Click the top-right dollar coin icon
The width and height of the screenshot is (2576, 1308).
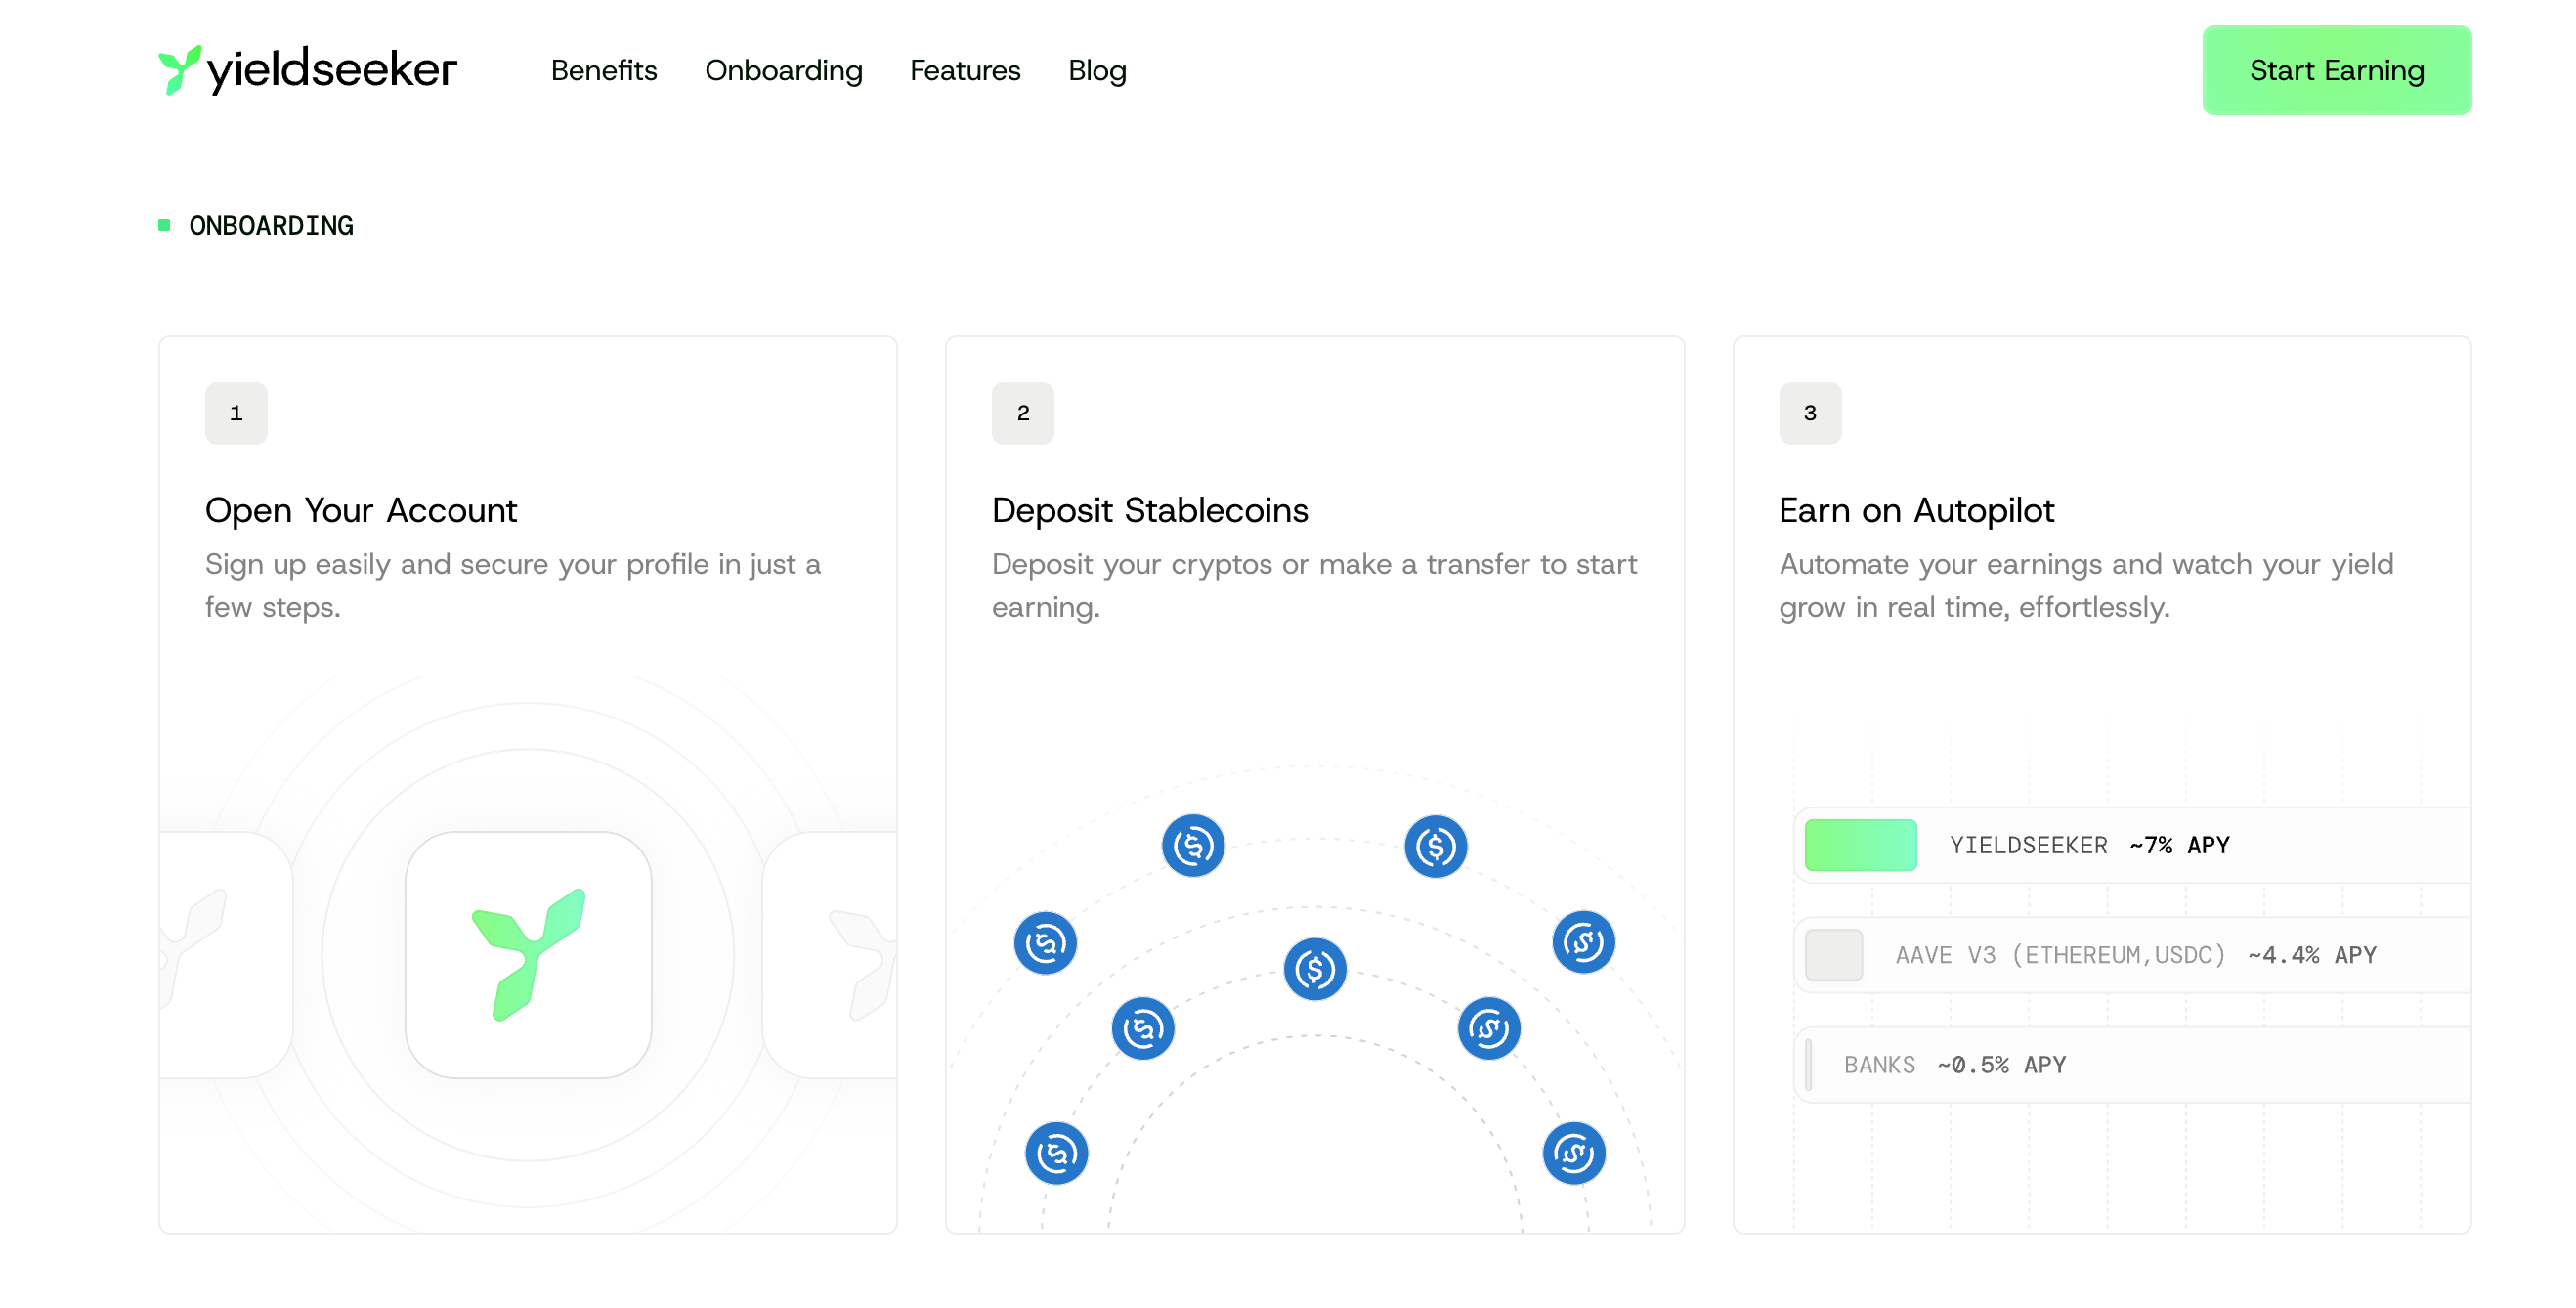1435,846
